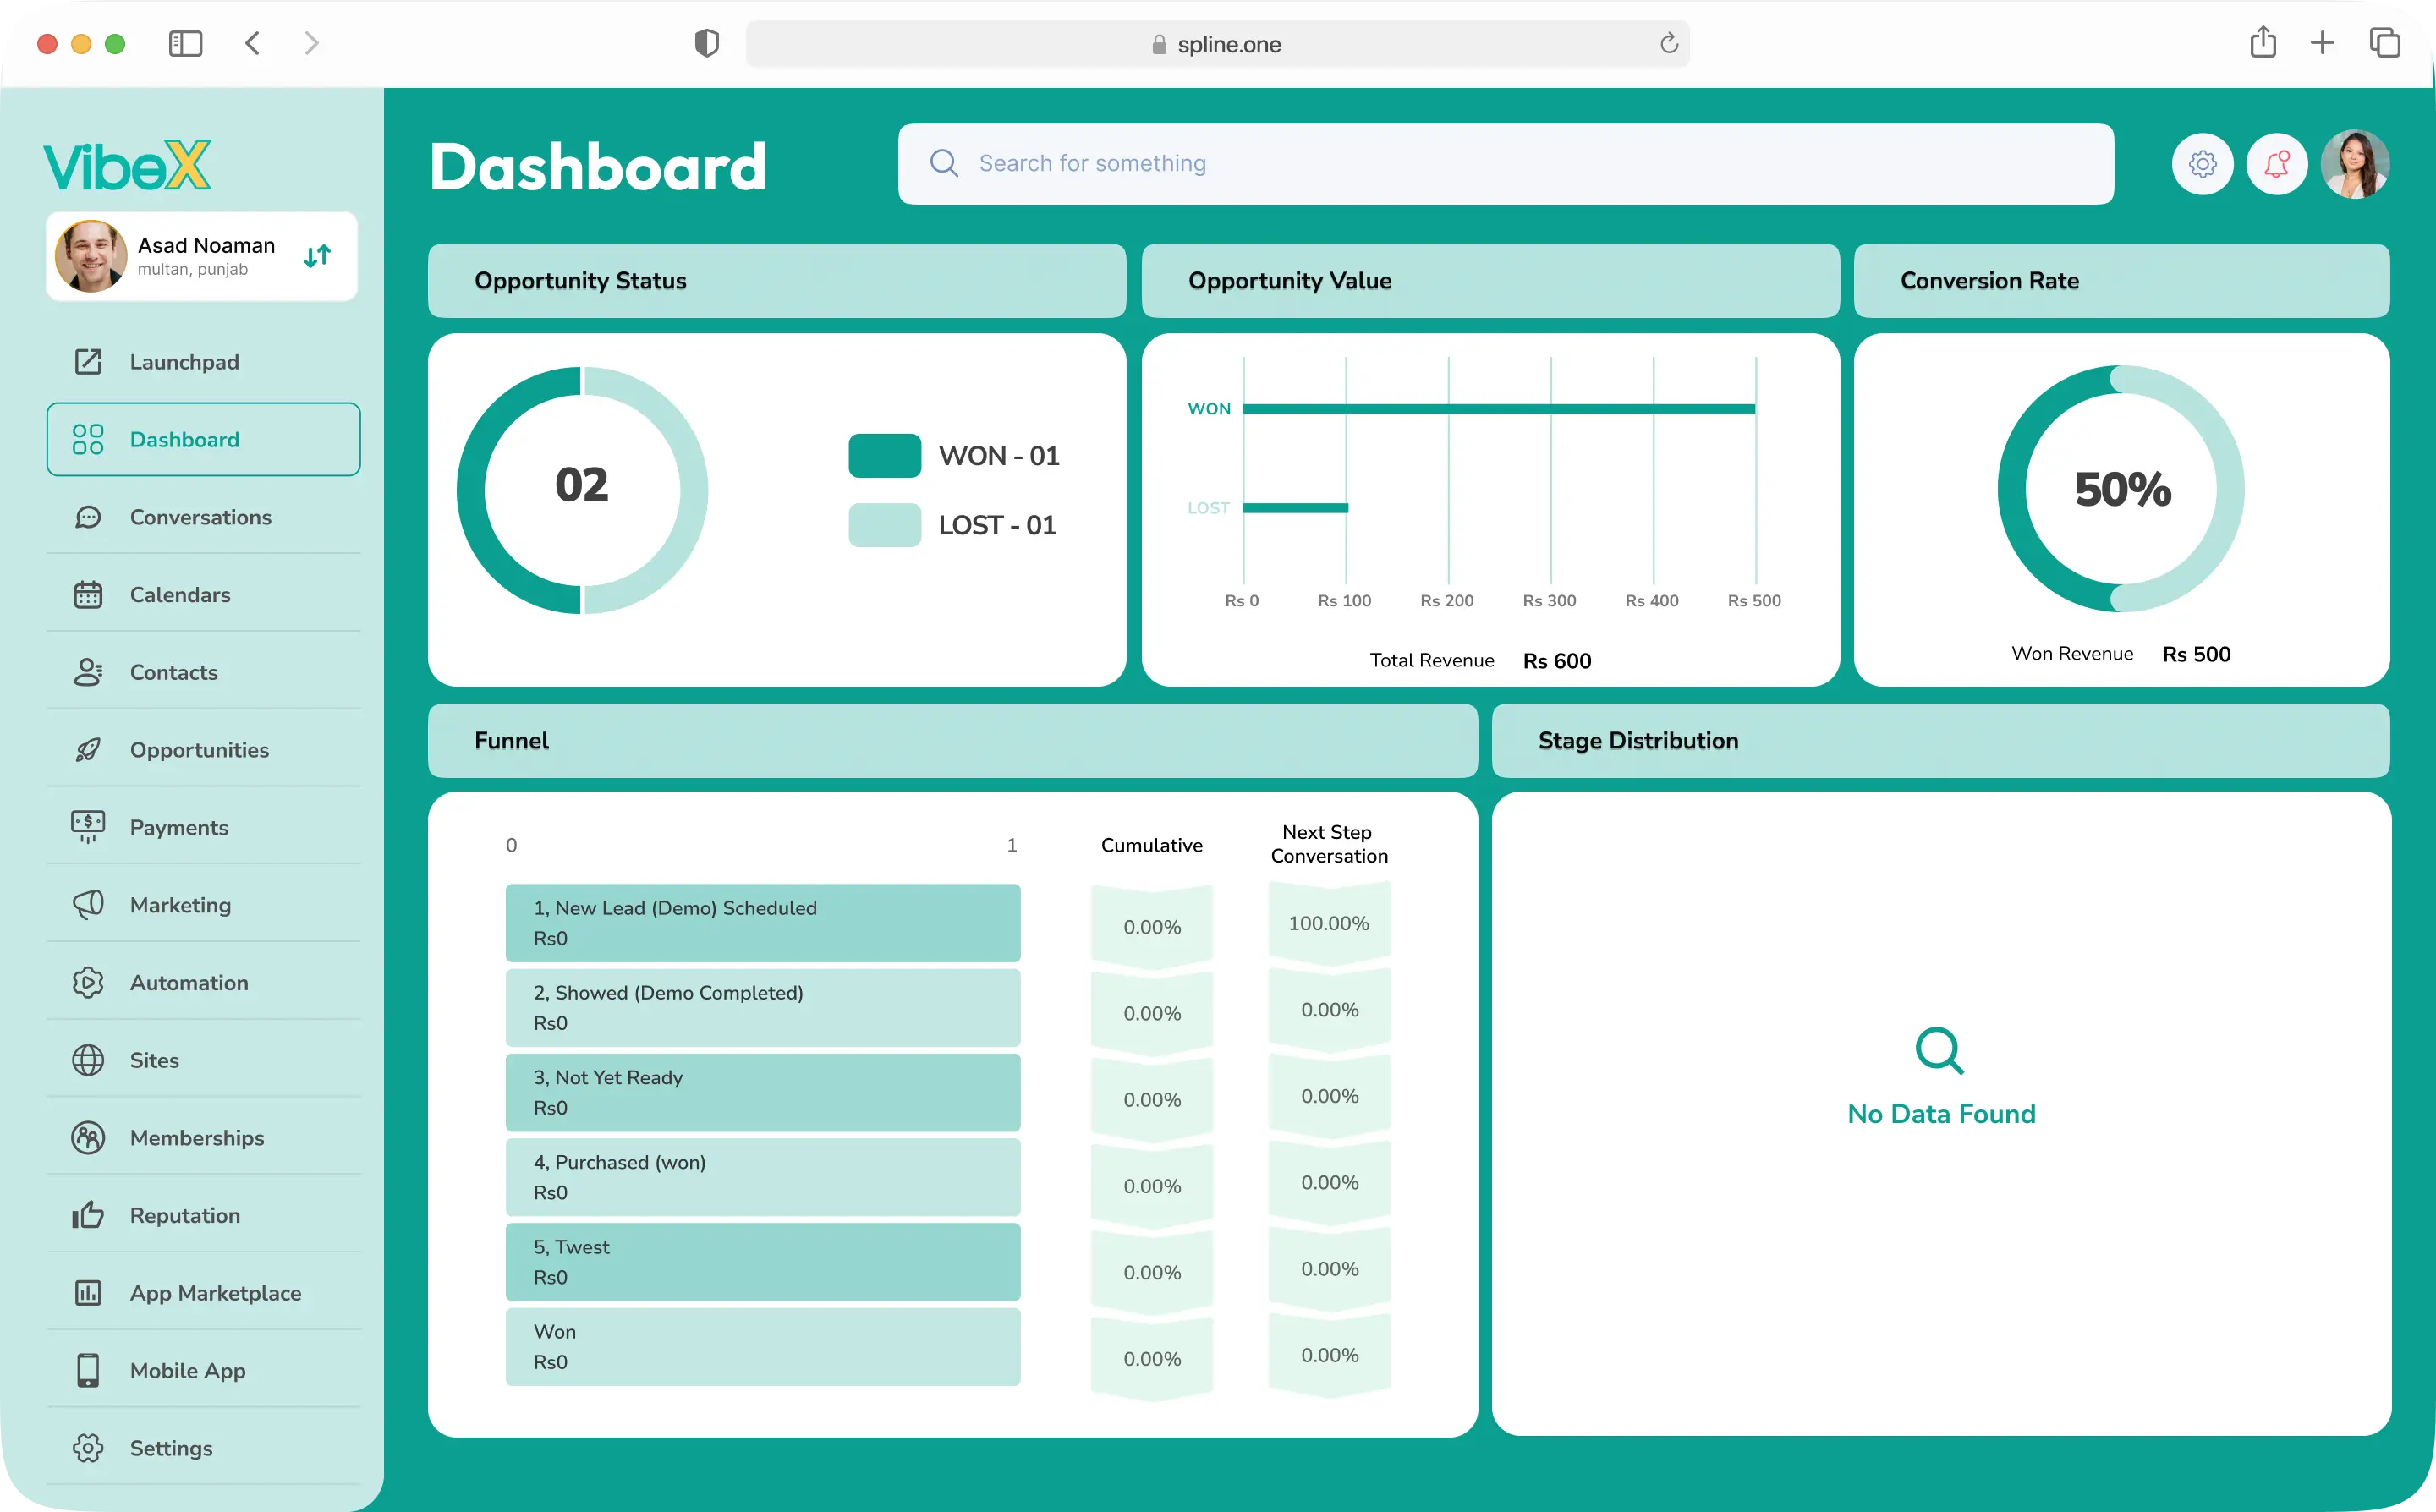
Task: Open notifications bell icon
Action: click(x=2276, y=164)
